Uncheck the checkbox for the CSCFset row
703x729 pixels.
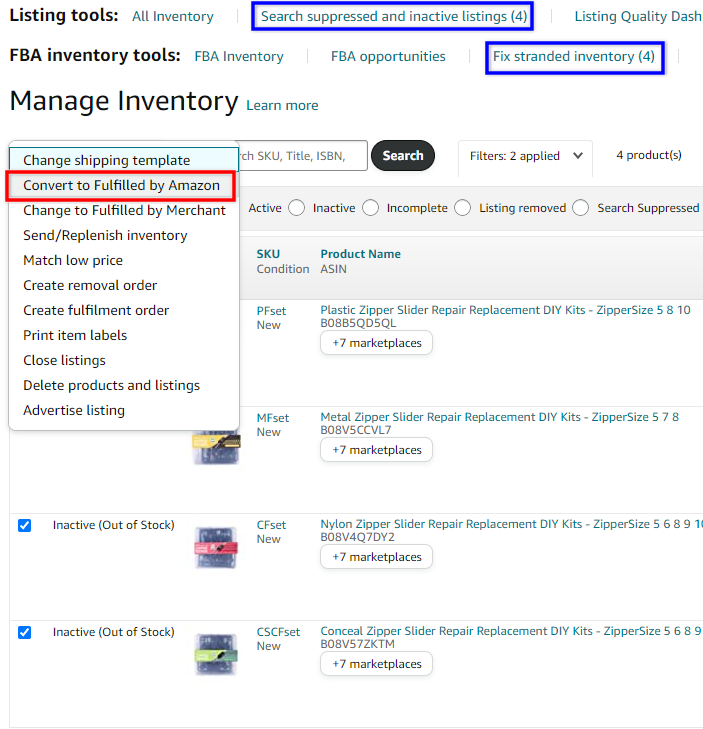coord(25,632)
